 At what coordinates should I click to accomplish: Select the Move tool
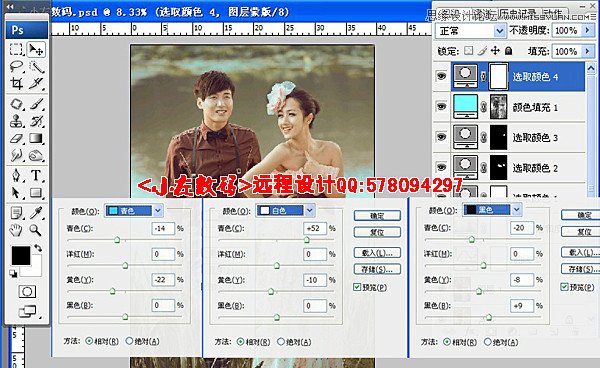36,49
